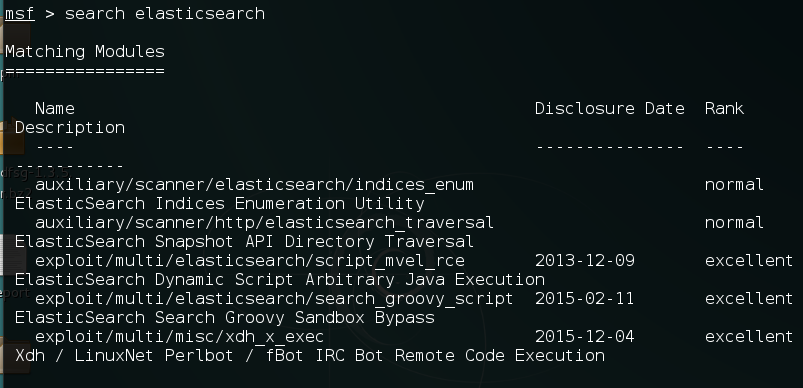Click 'ElasticSearch Dynamic Script Arbitrary Java Execution' text
Viewport: 803px width, 388px height.
tap(280, 279)
